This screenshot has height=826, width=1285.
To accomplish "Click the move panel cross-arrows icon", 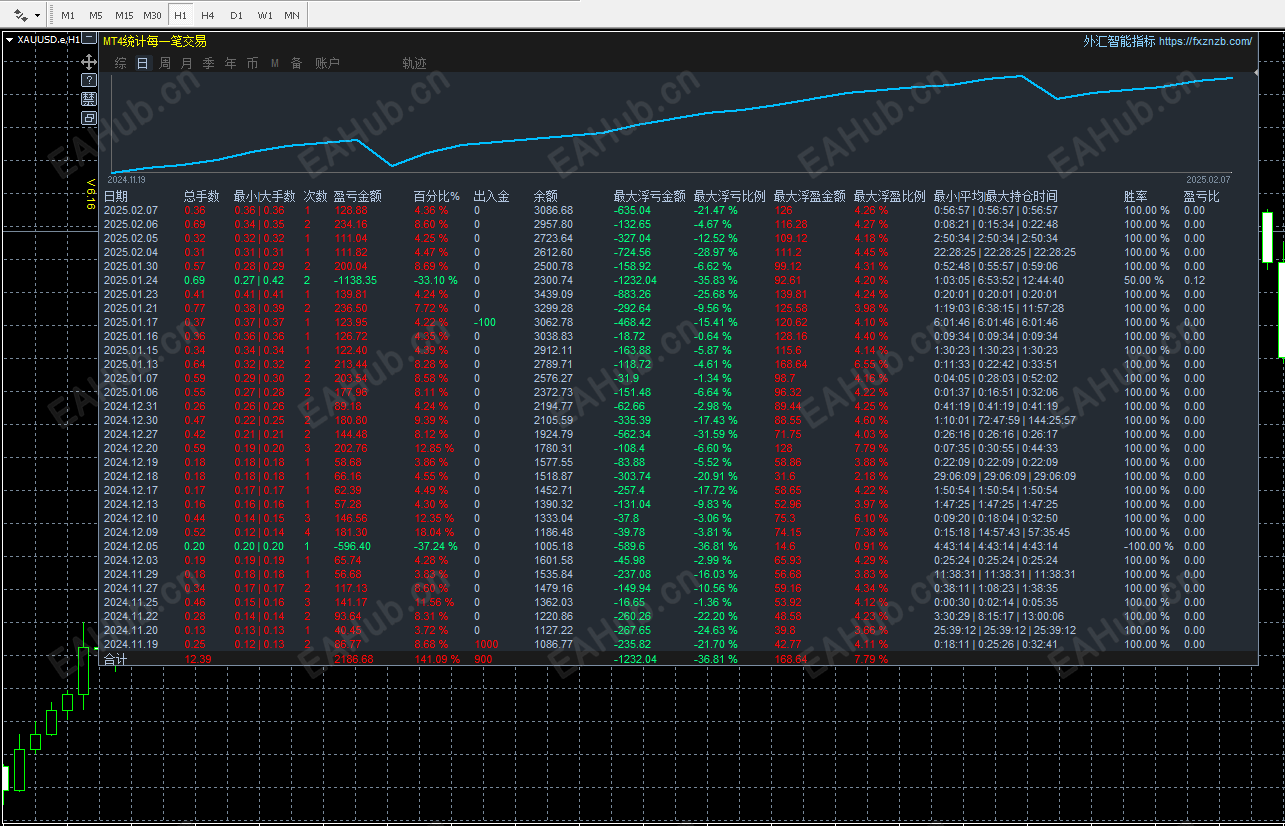I will tap(89, 61).
